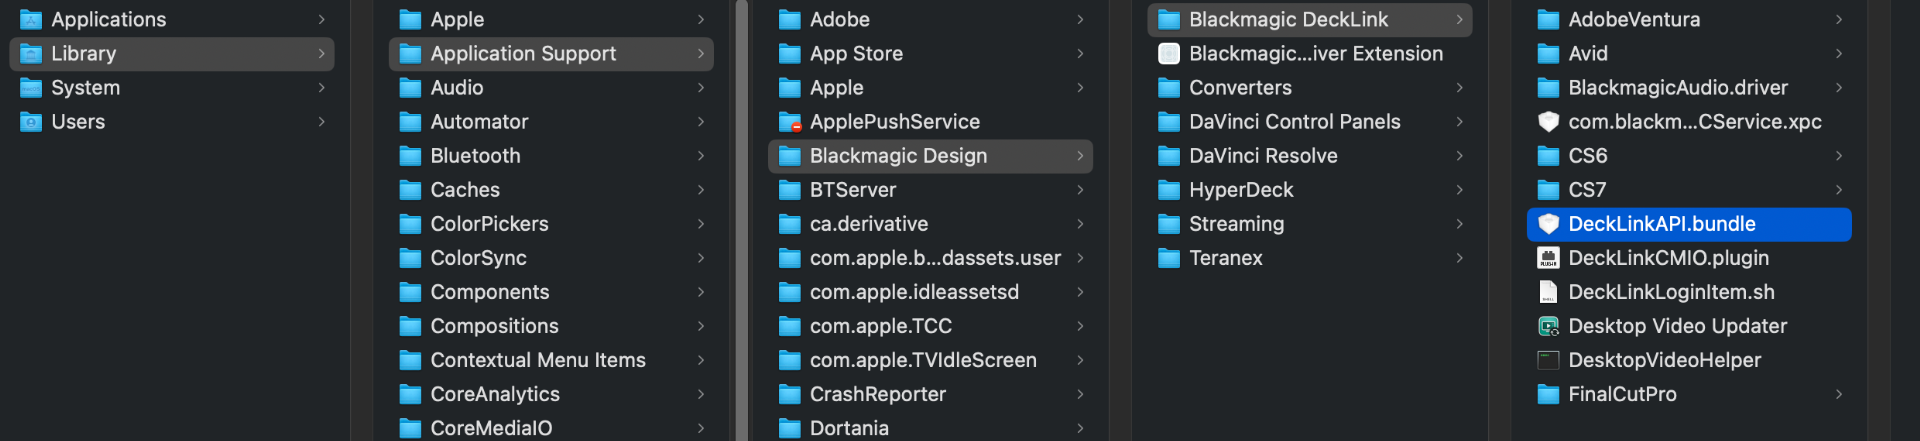Expand the System folder chevron
The image size is (1920, 441).
[321, 88]
